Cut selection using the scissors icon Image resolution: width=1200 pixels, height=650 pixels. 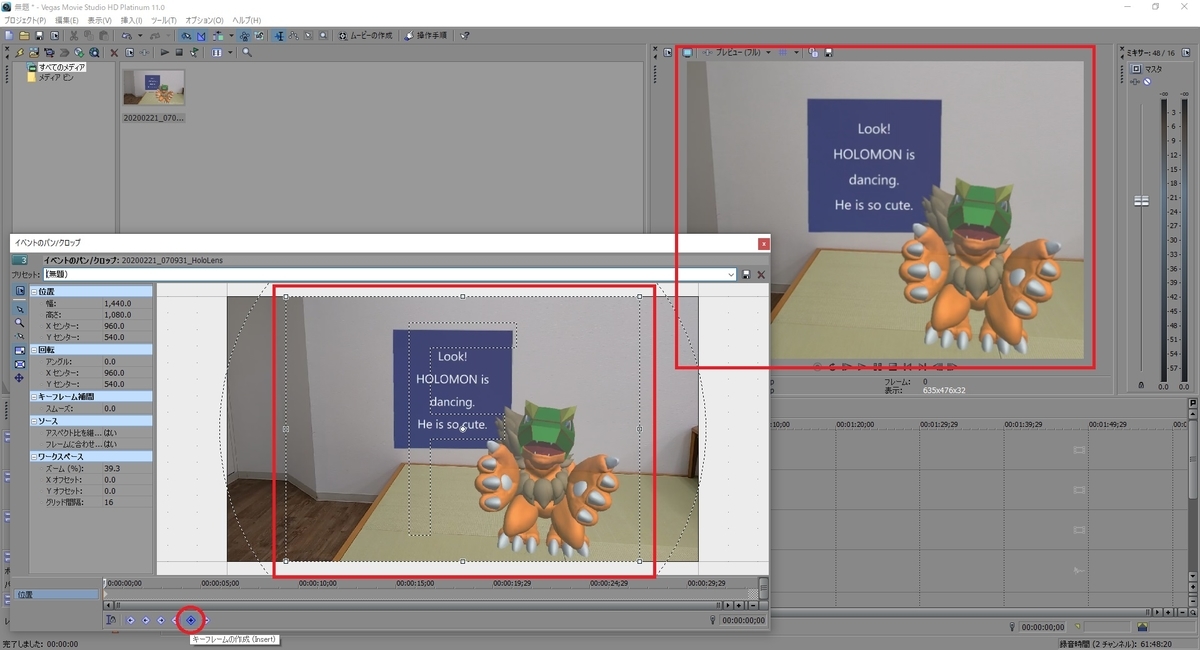[x=73, y=35]
